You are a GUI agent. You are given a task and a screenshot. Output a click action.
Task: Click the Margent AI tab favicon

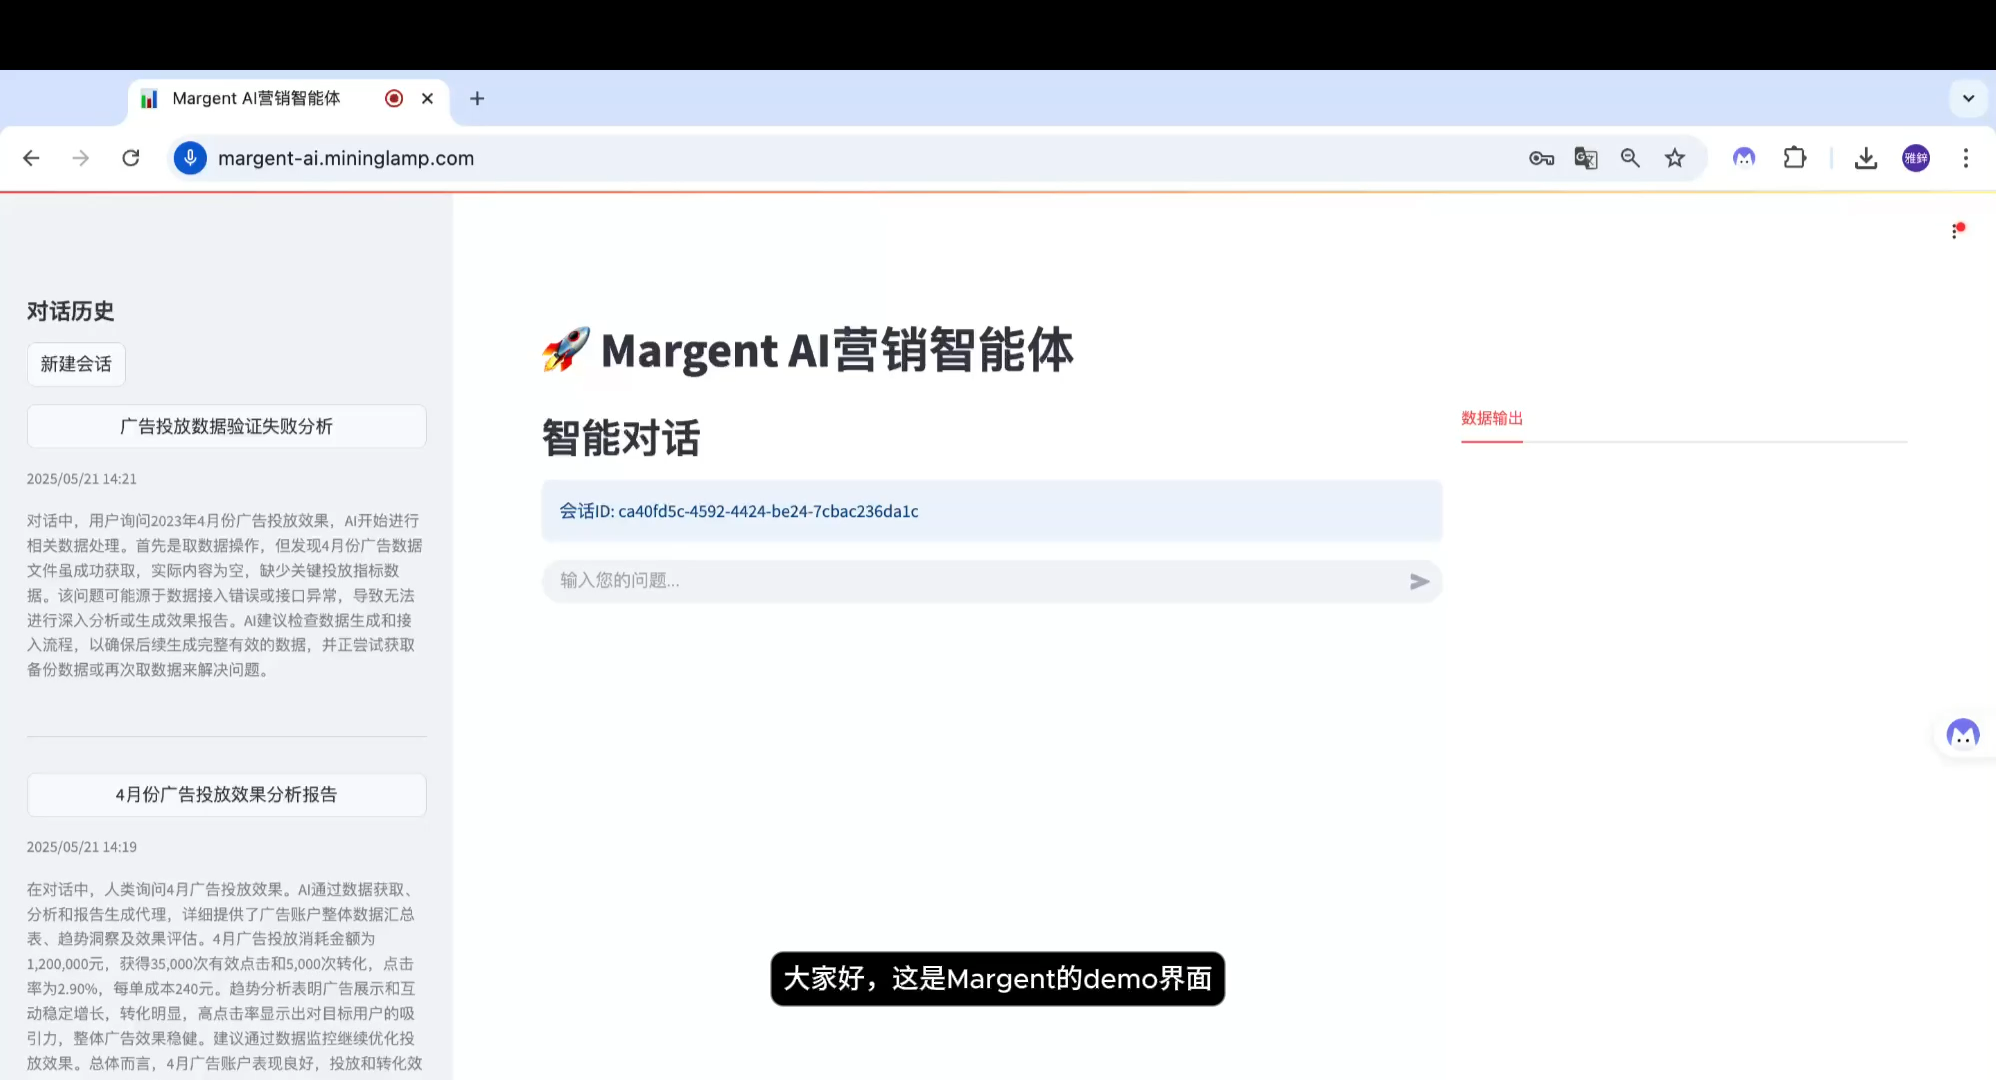tap(149, 99)
